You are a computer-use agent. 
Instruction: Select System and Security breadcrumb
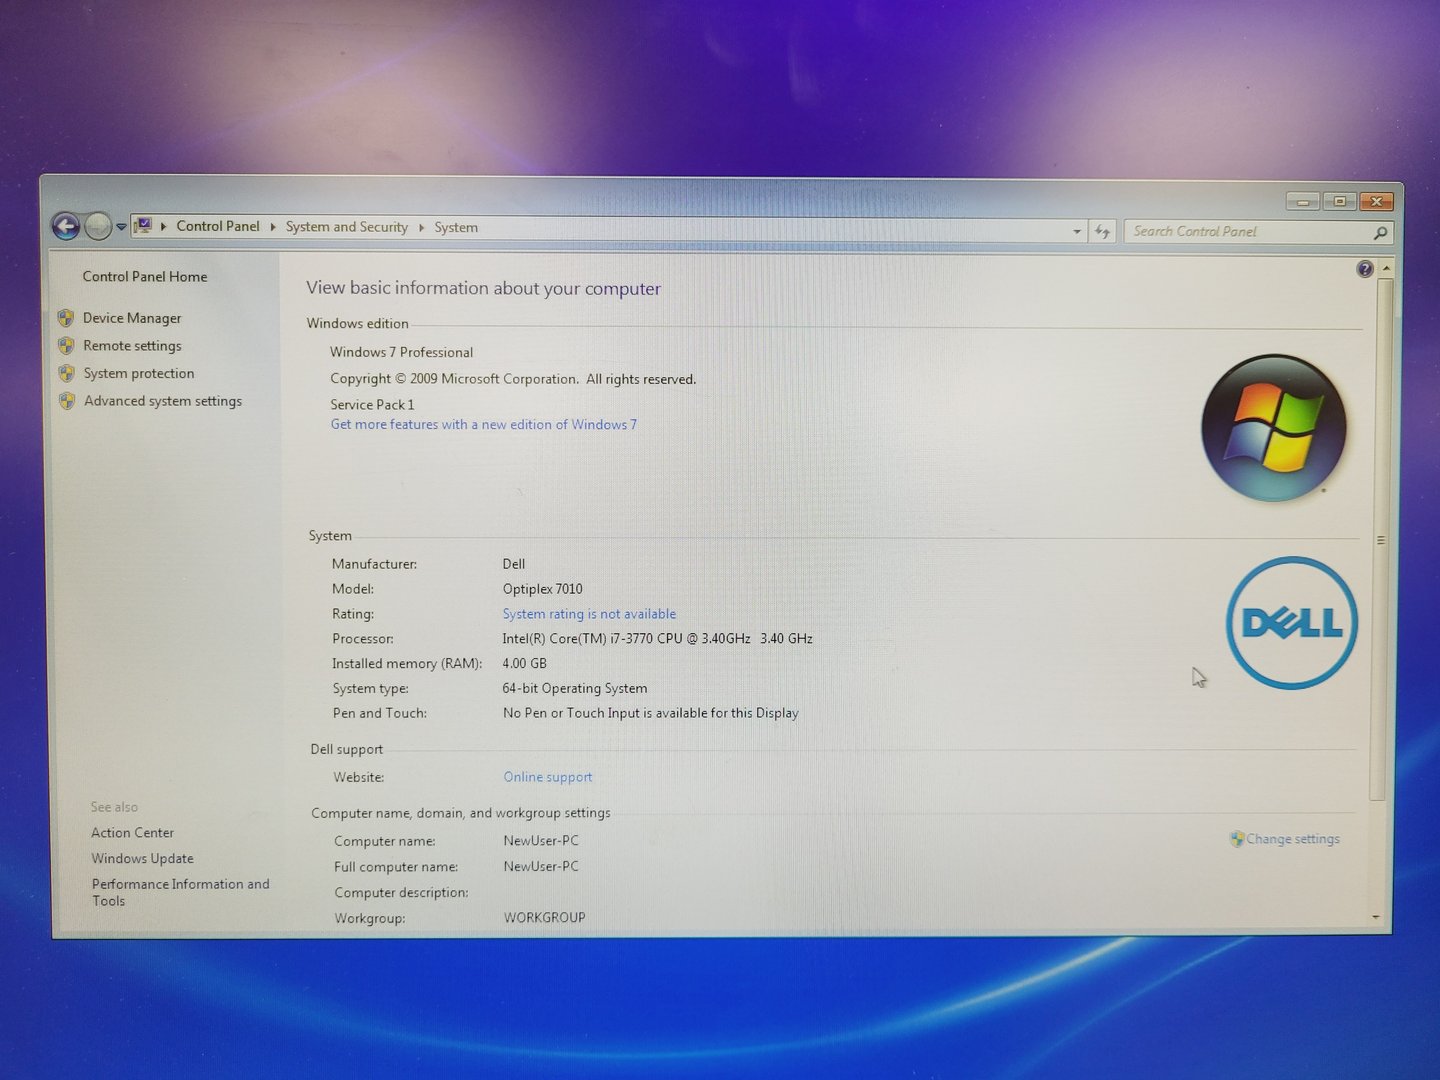(346, 227)
